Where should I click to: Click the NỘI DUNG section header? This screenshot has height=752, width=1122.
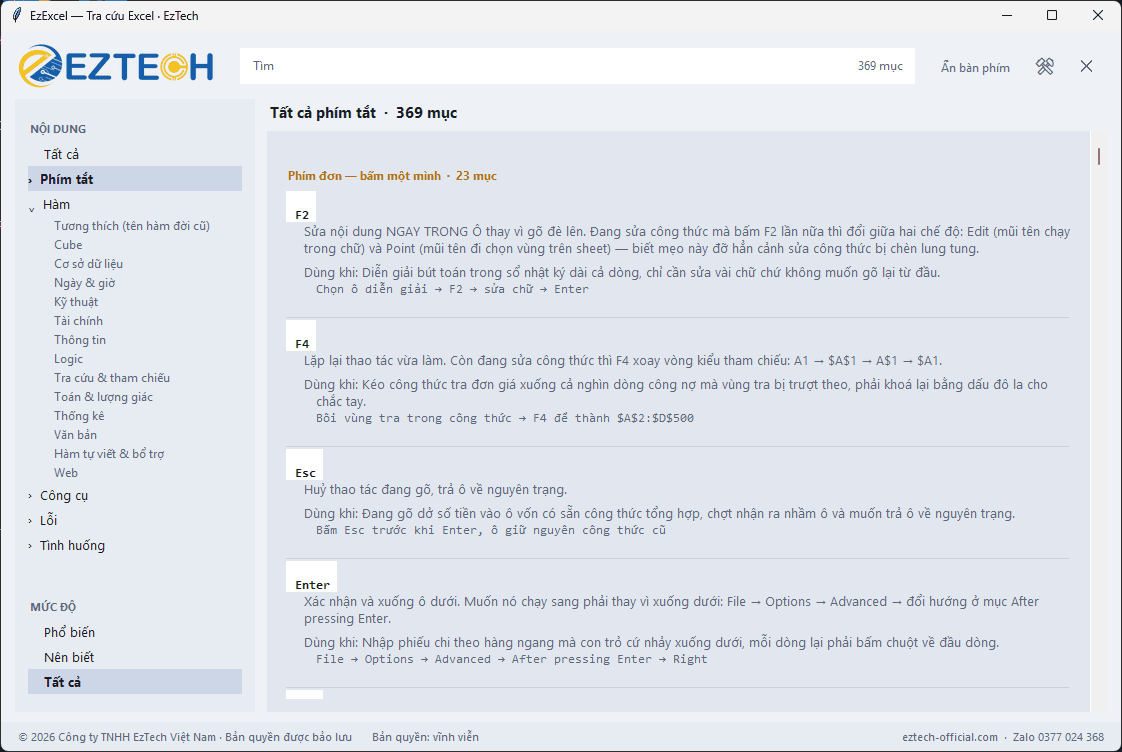point(58,129)
